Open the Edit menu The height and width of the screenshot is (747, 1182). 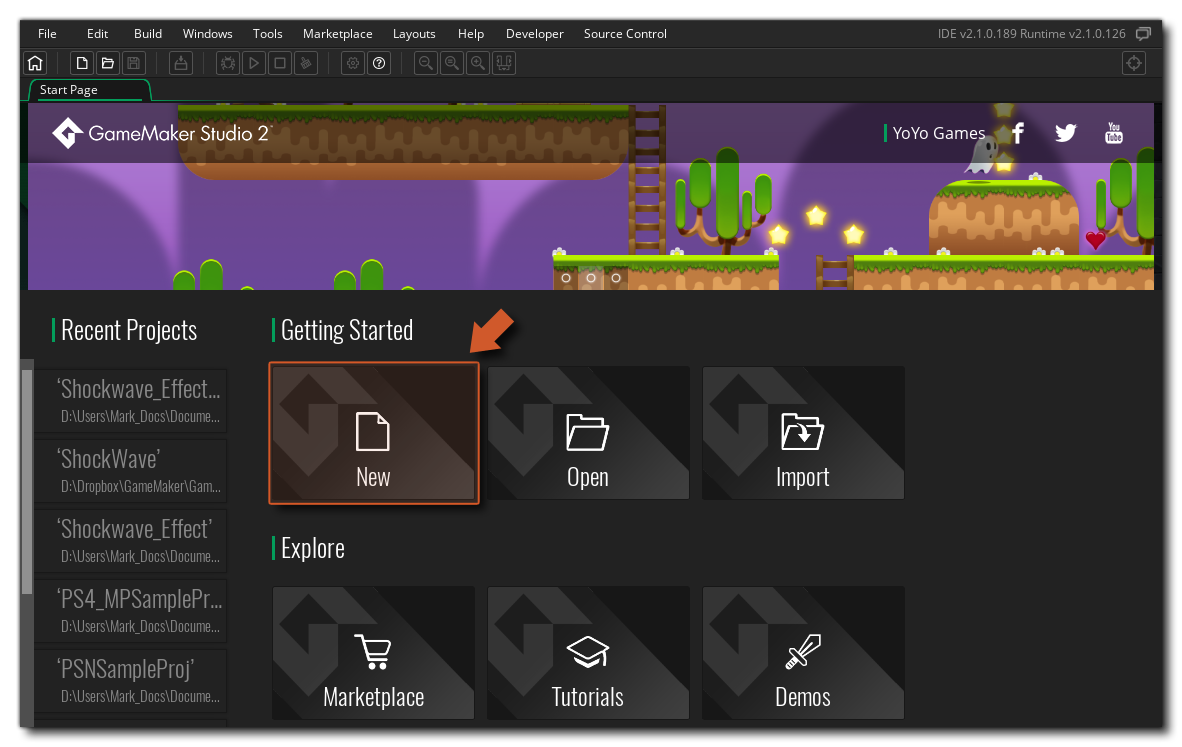pyautogui.click(x=97, y=34)
